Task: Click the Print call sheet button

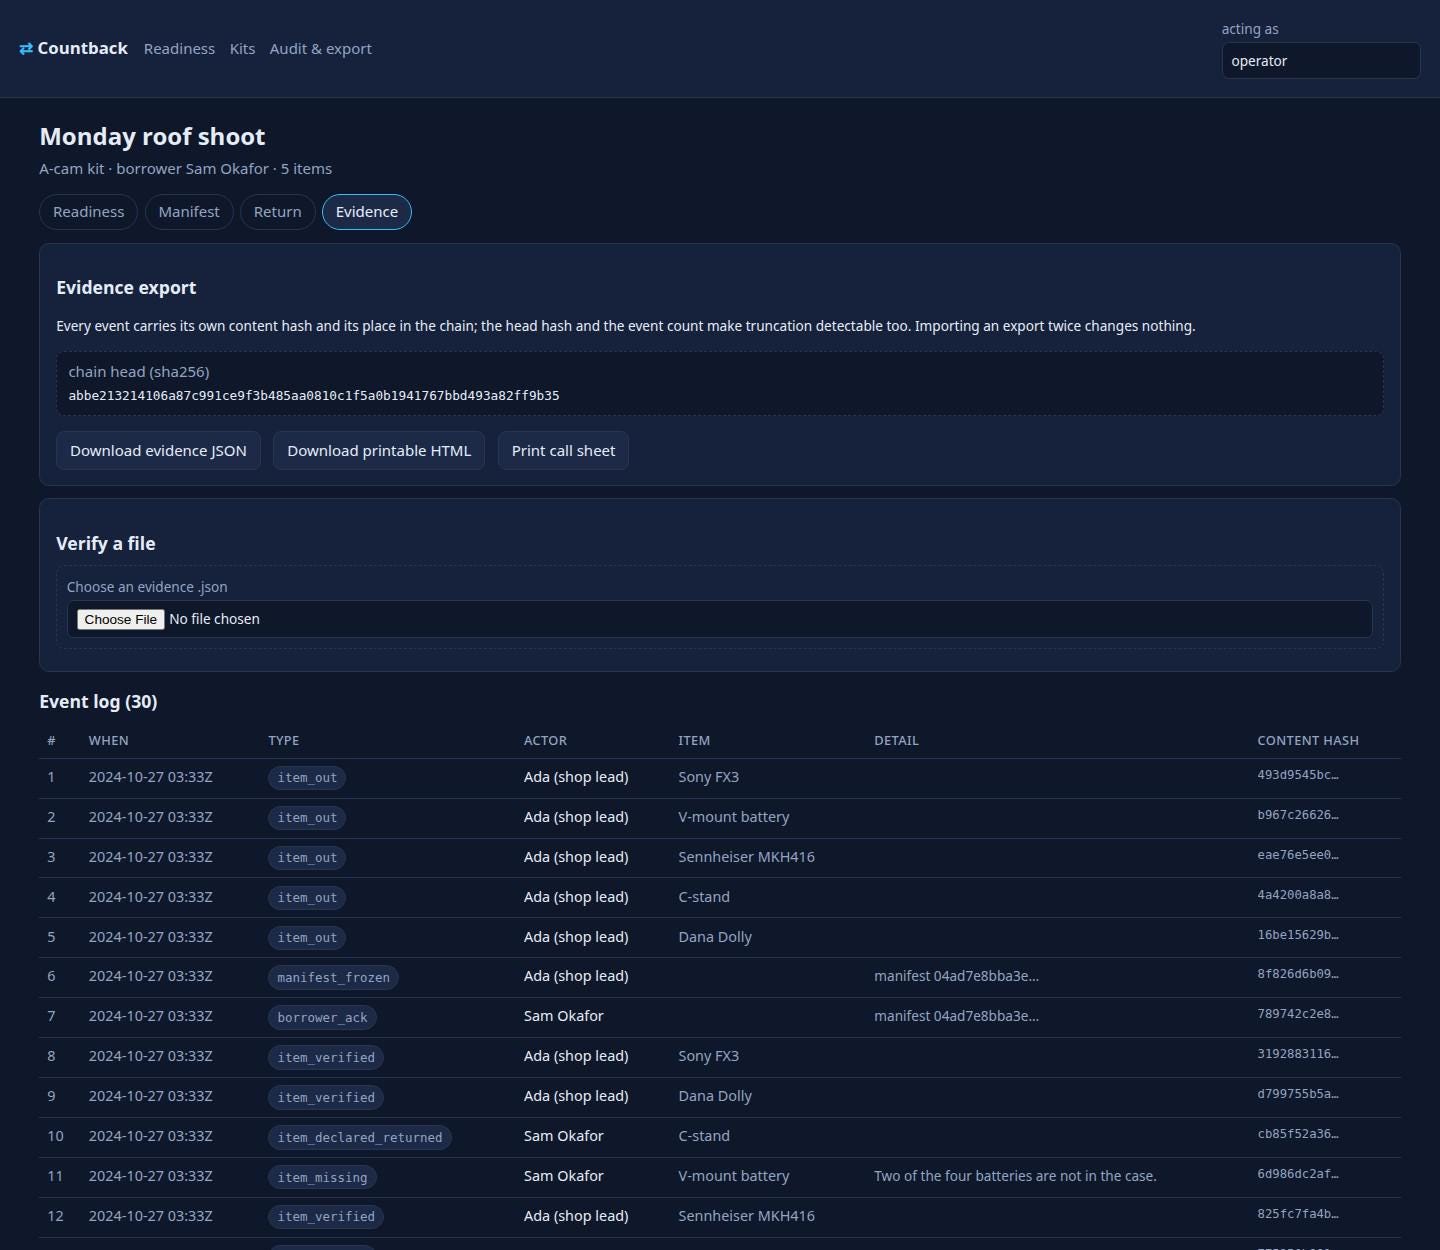Action: point(563,451)
